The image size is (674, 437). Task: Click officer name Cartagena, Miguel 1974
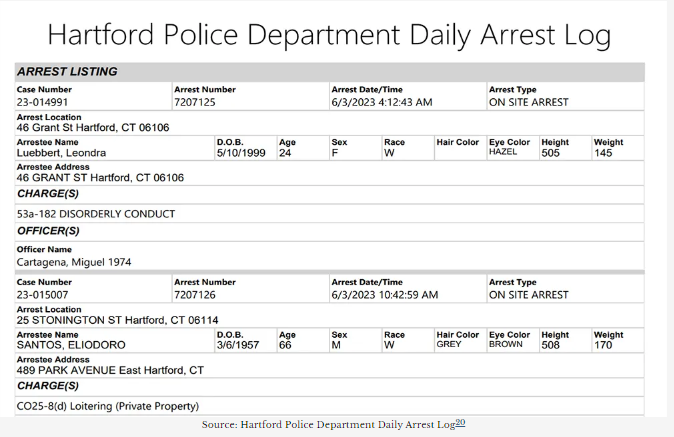[x=74, y=262]
